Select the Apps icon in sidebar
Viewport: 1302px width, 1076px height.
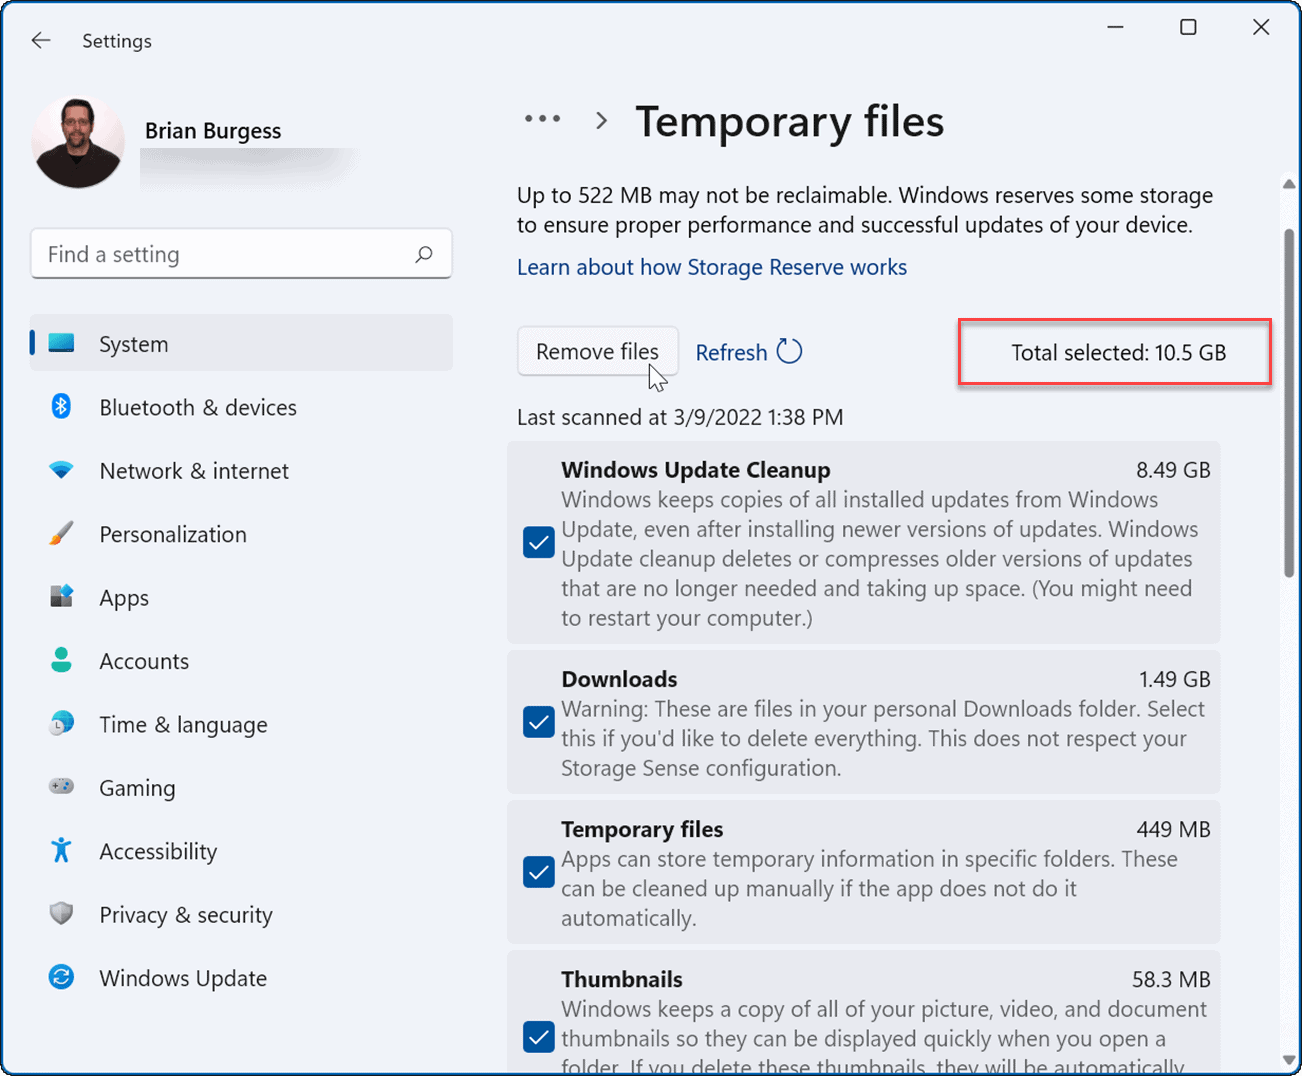[61, 597]
